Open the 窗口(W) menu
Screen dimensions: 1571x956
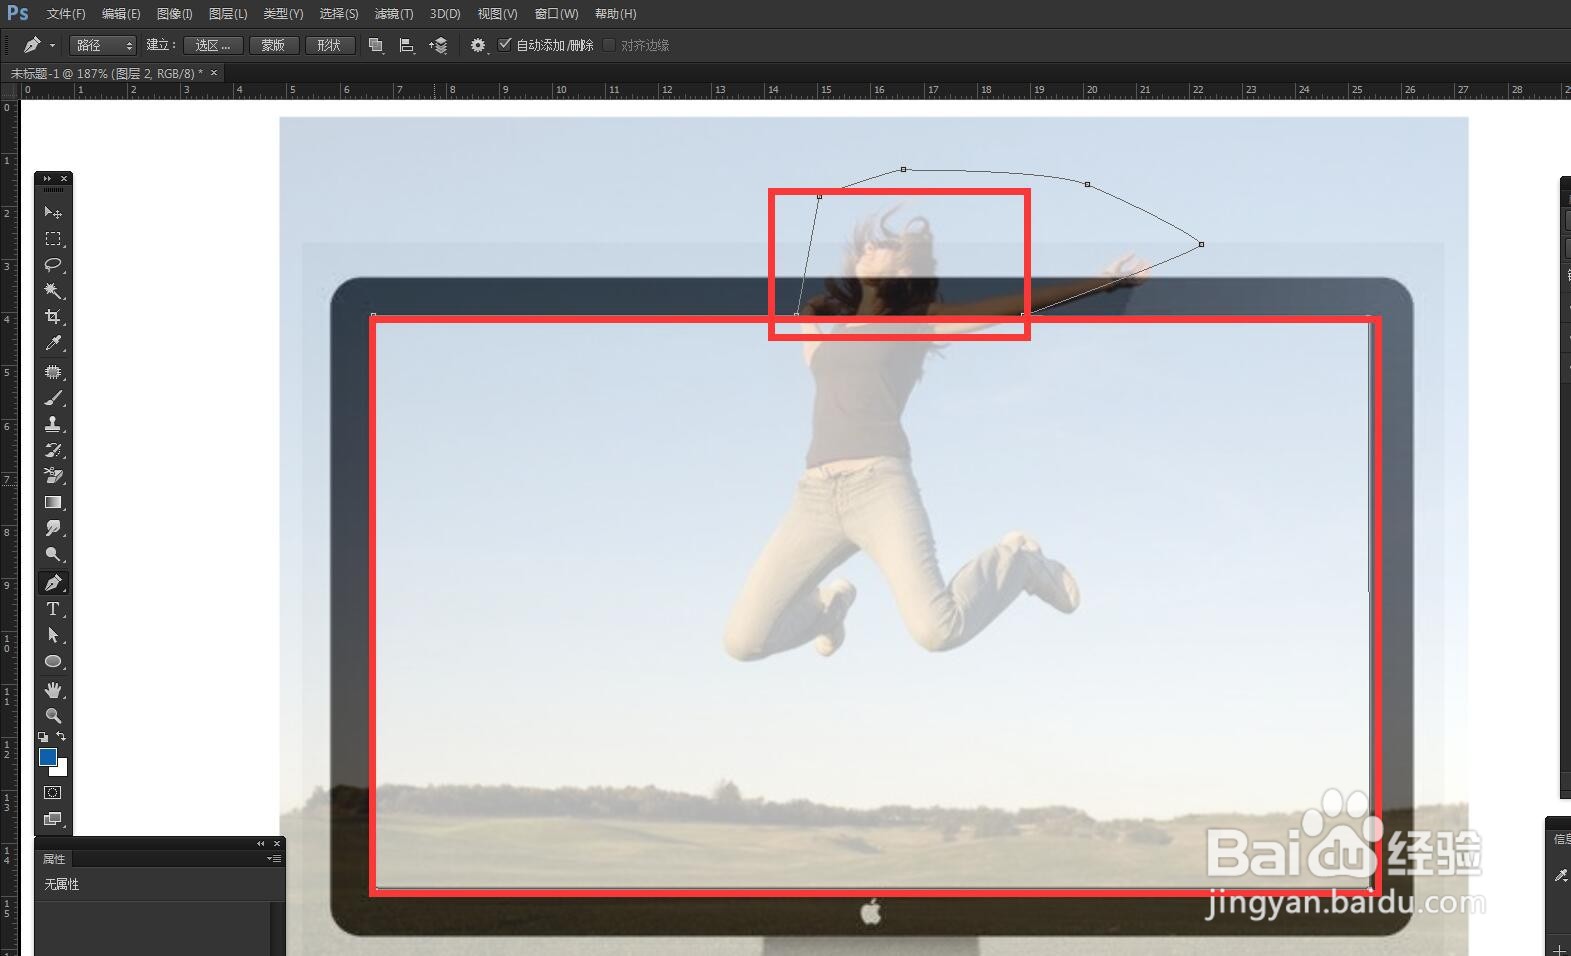coord(556,14)
